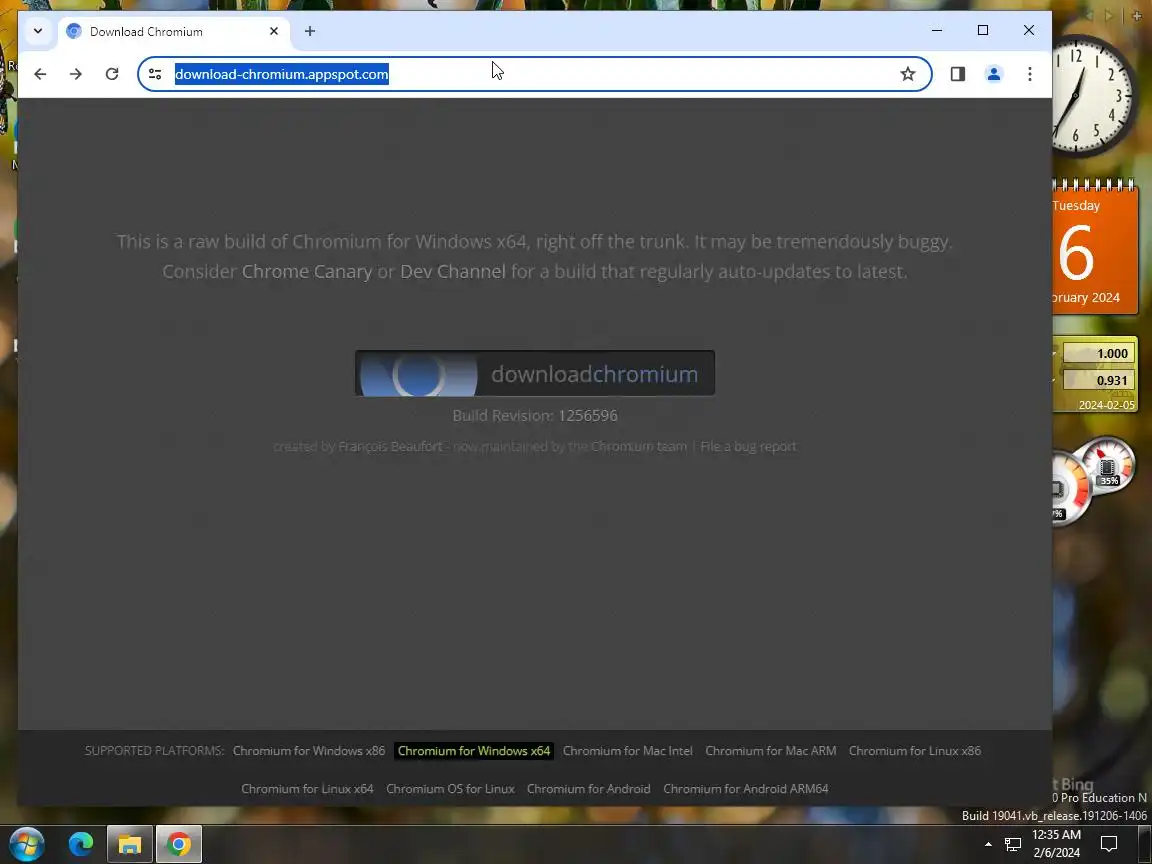Open site information icon in address bar
Image resolution: width=1152 pixels, height=864 pixels.
pyautogui.click(x=155, y=74)
